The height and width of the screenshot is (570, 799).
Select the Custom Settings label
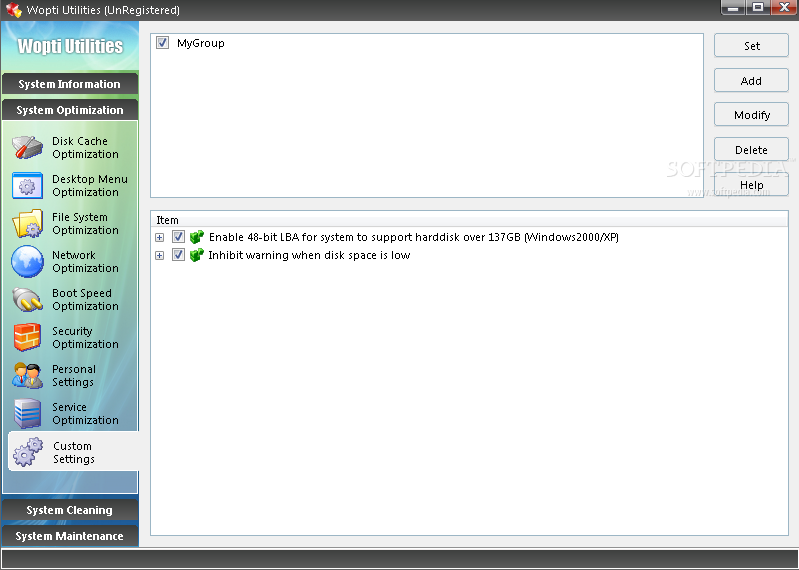point(73,452)
